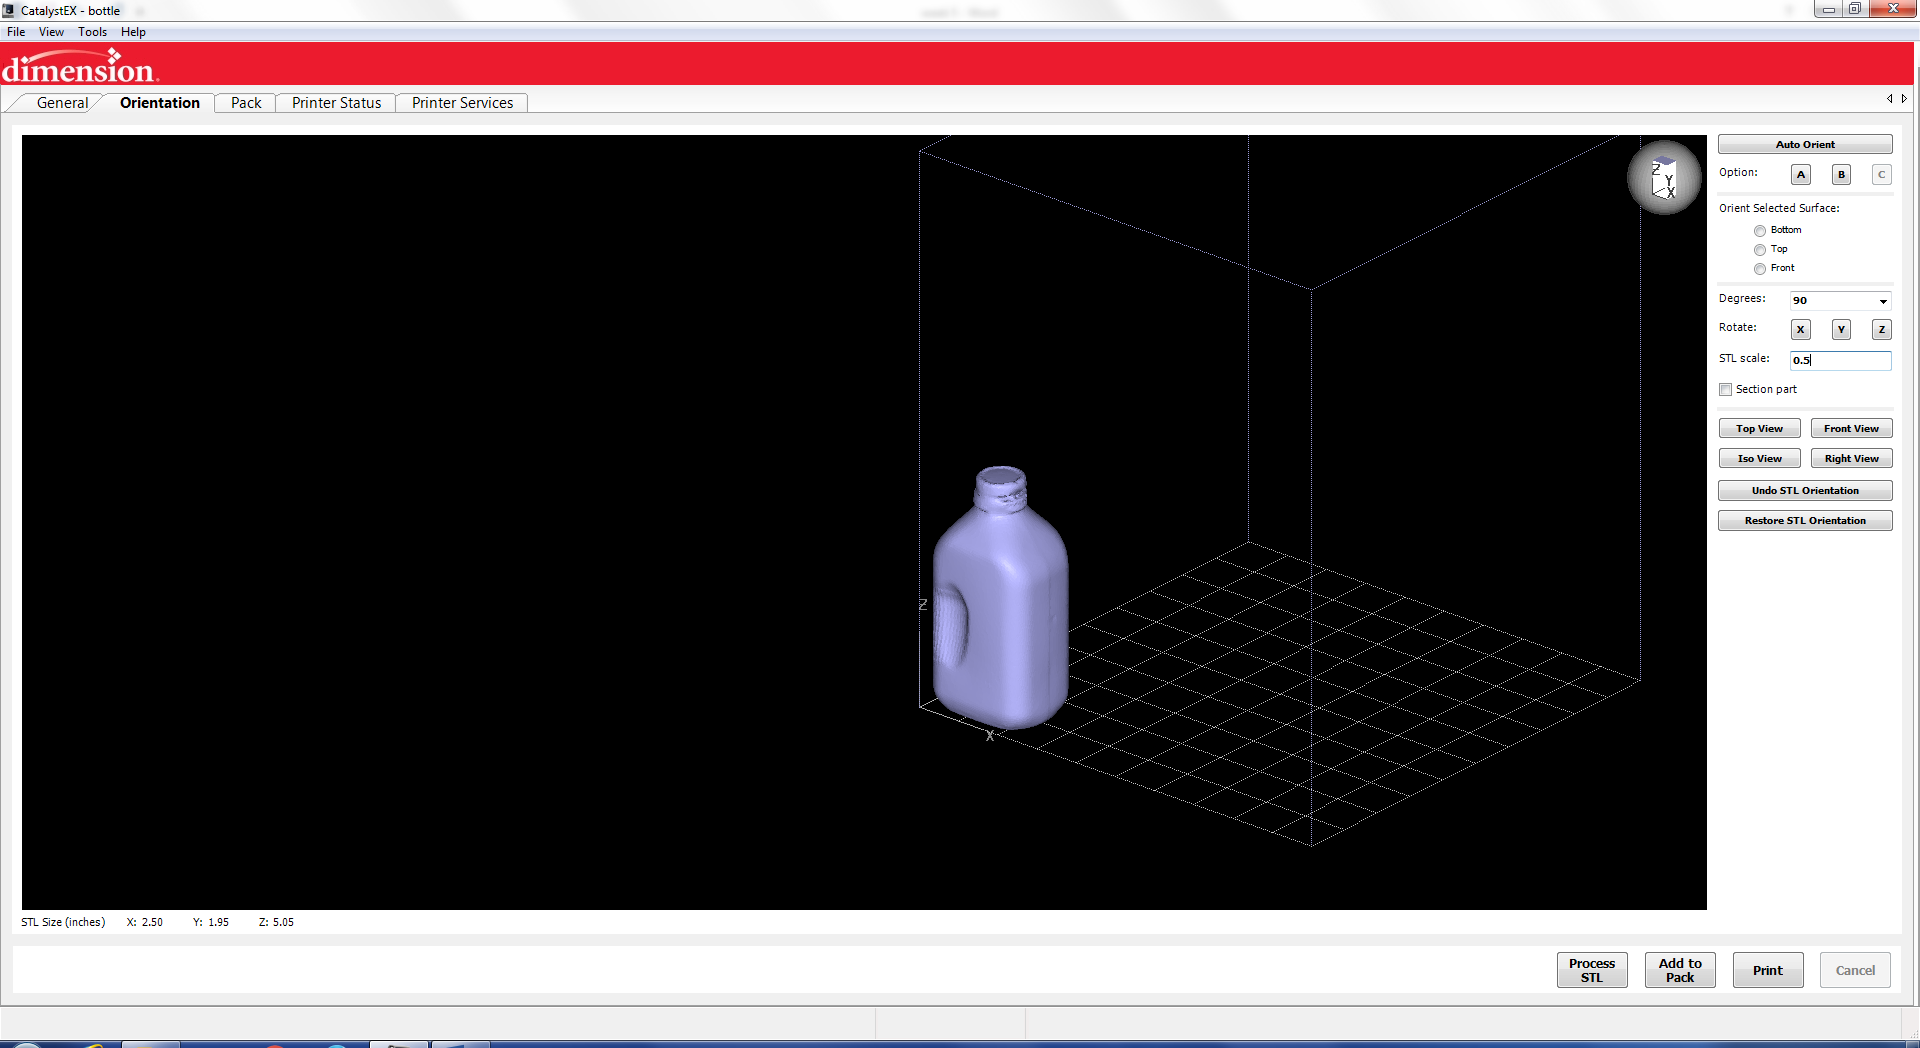Switch to Iso View
Viewport: 1920px width, 1048px height.
pyautogui.click(x=1759, y=459)
